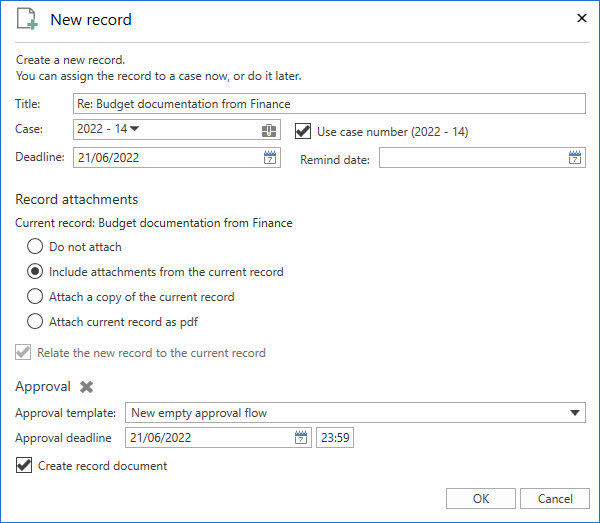Open the Remind date calendar picker

[575, 157]
